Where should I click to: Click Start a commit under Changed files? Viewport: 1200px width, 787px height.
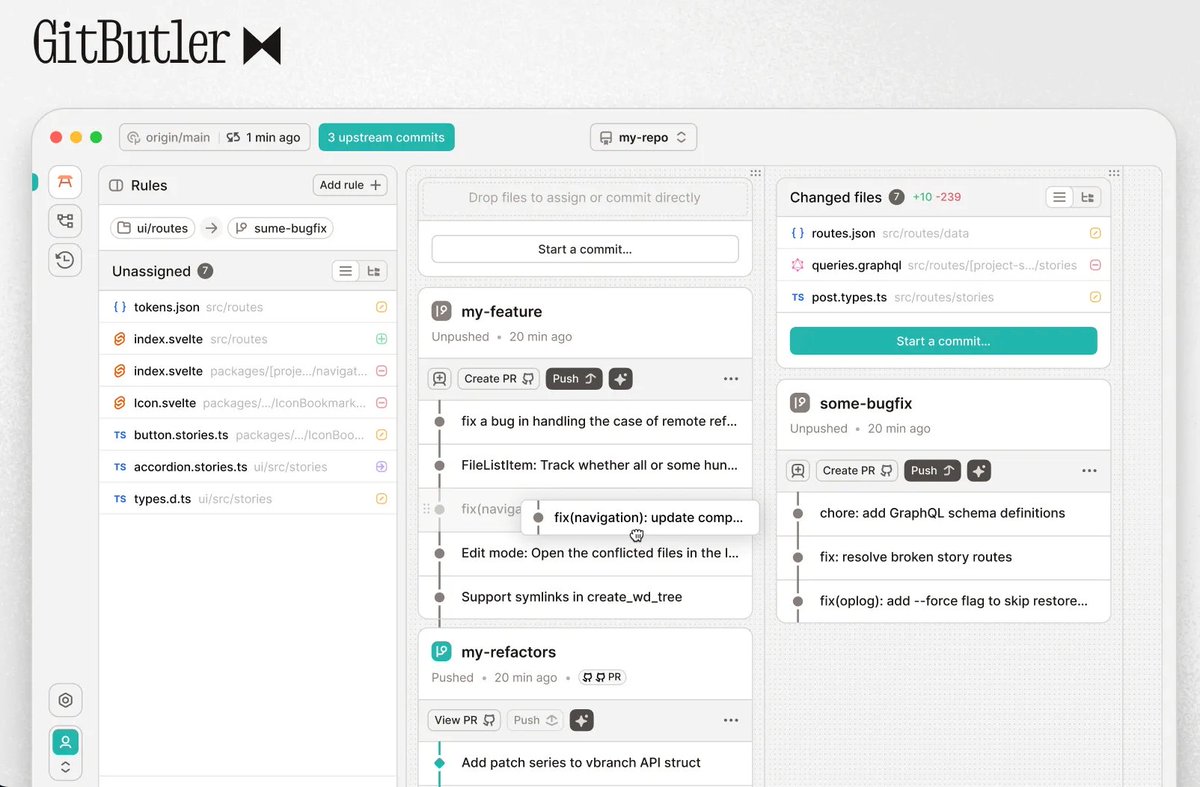click(943, 341)
